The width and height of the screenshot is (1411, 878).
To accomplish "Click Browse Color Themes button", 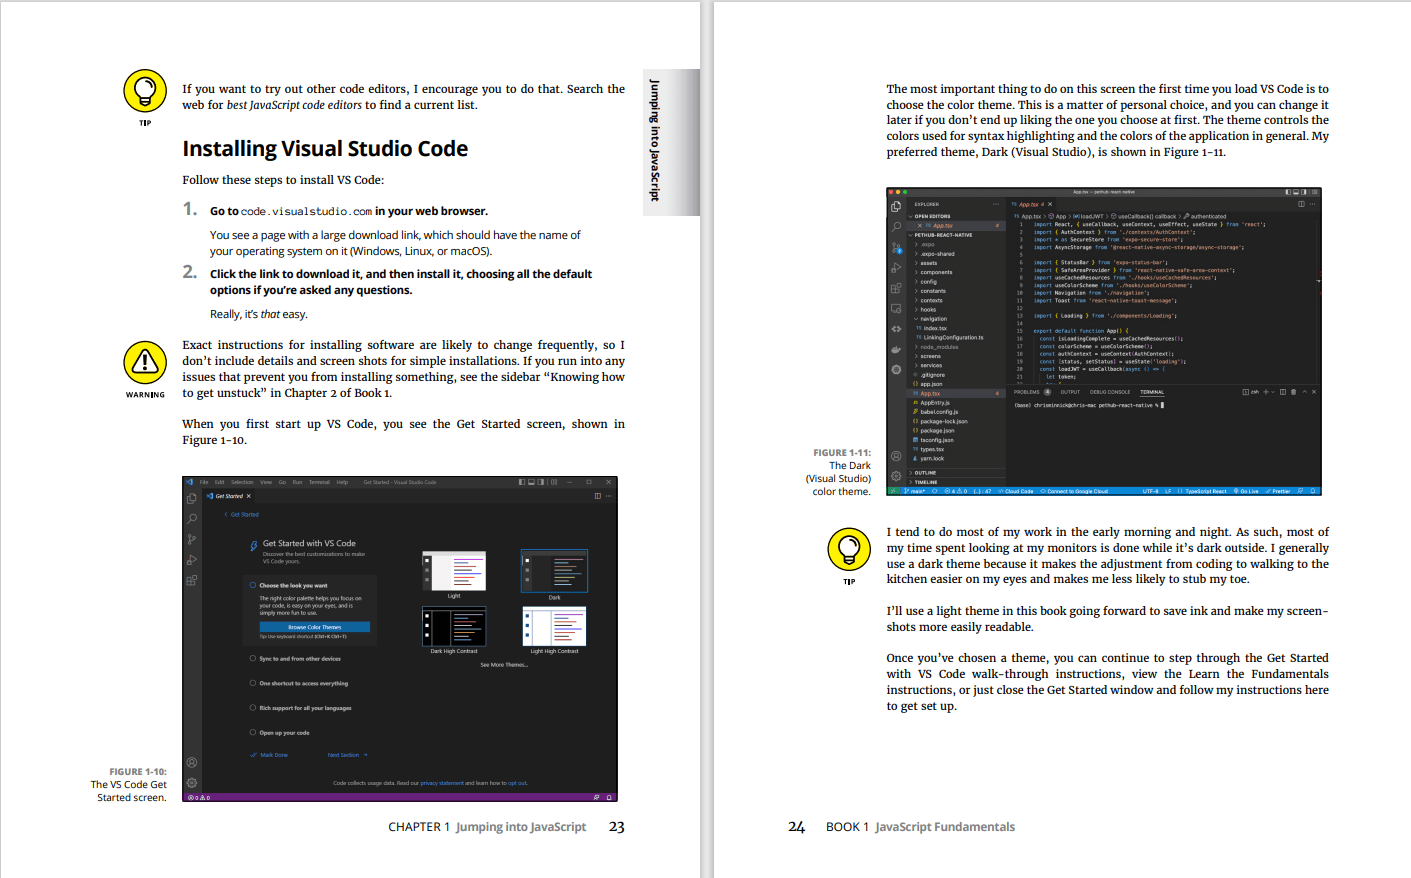I will [x=315, y=627].
